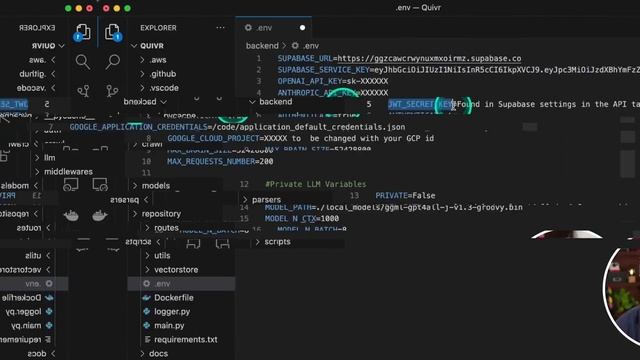Click the SUPABASE_SERVICE_KEY variable name
The height and width of the screenshot is (360, 640).
pos(323,70)
